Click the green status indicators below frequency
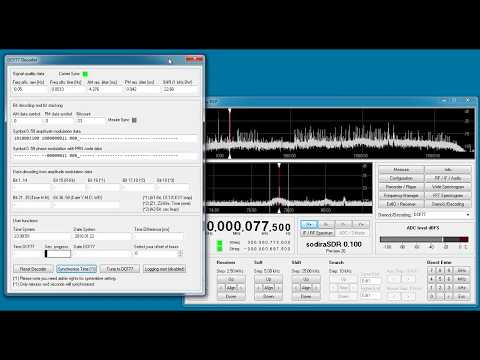Screen dimensions: 480x360 tap(220, 246)
